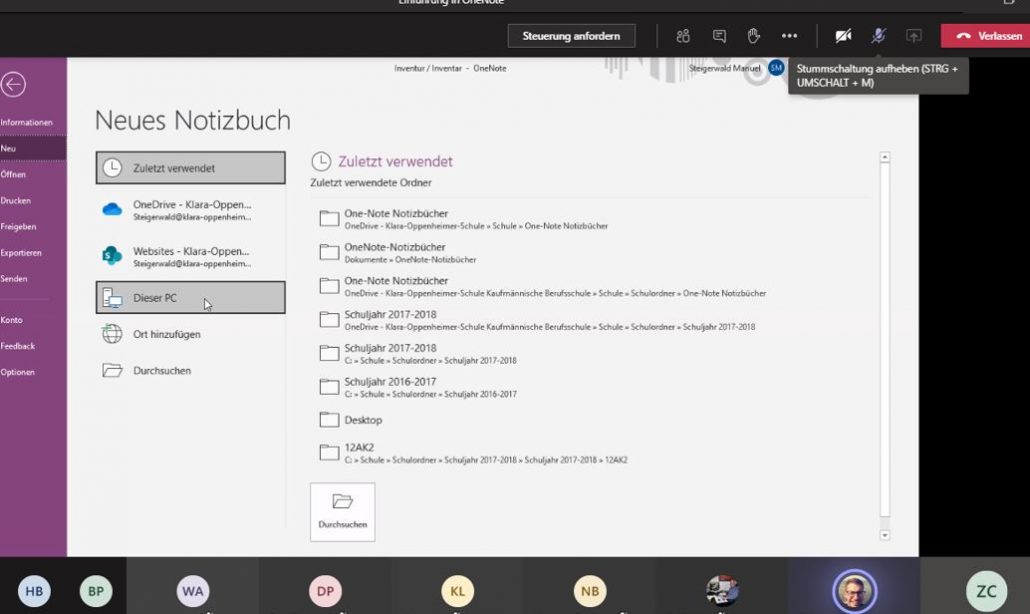Unmute the microphone
Image resolution: width=1030 pixels, height=614 pixels.
(x=878, y=36)
